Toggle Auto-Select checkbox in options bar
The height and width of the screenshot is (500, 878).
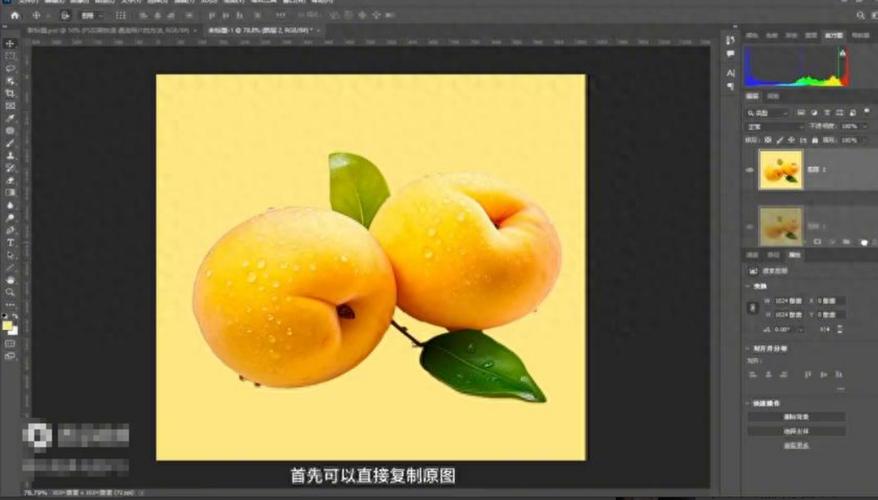65,16
